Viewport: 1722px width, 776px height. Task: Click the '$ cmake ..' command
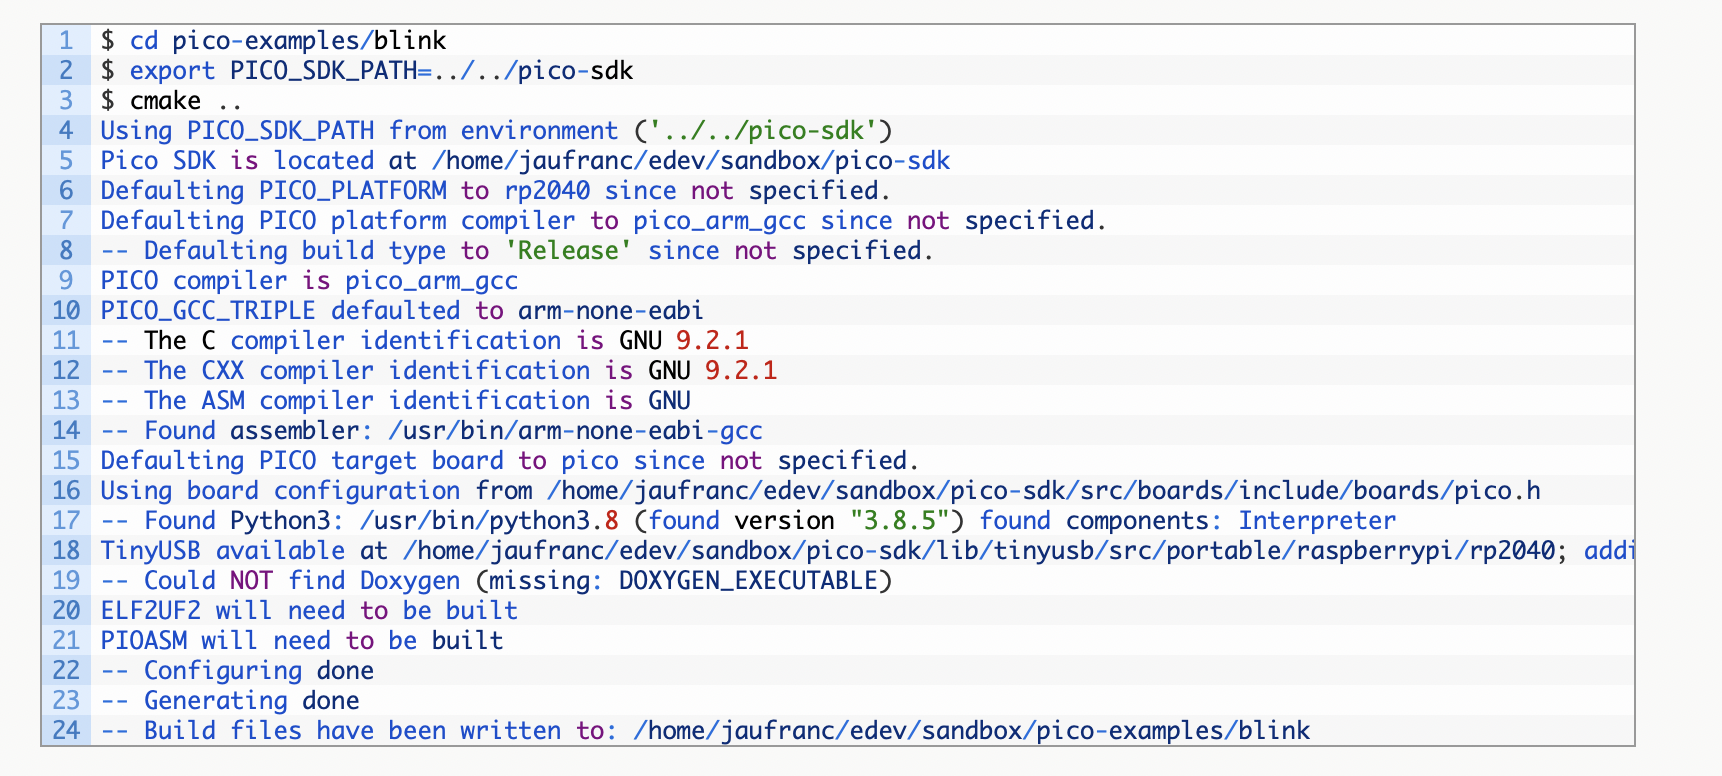(171, 101)
